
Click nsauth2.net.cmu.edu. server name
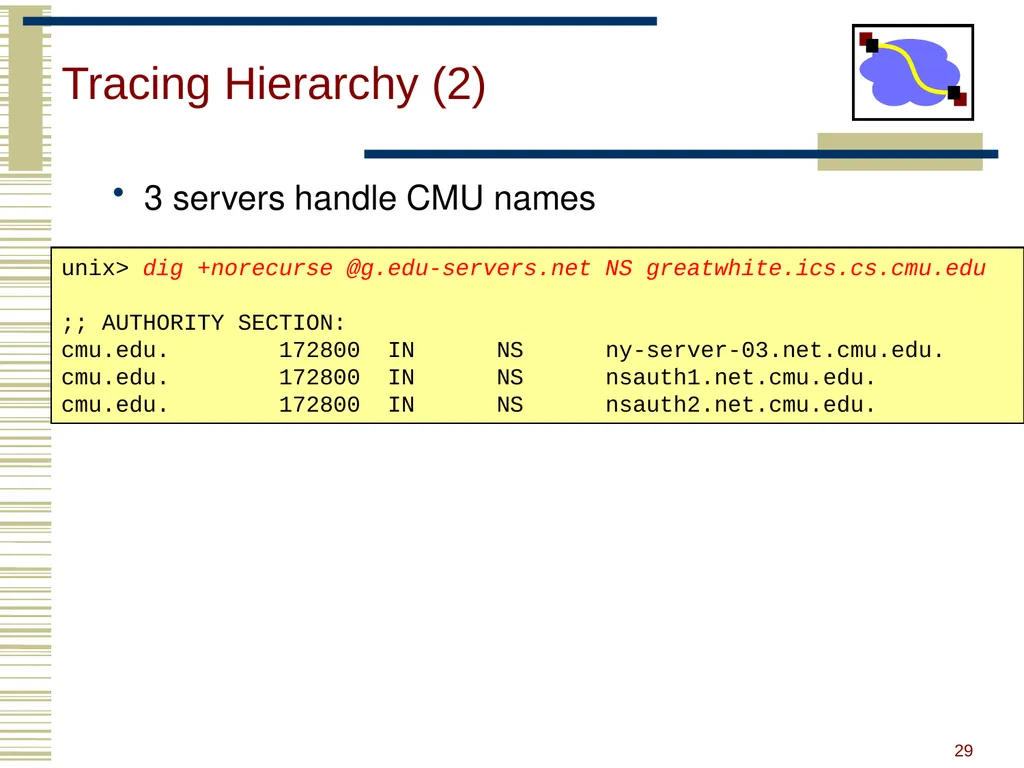point(740,405)
